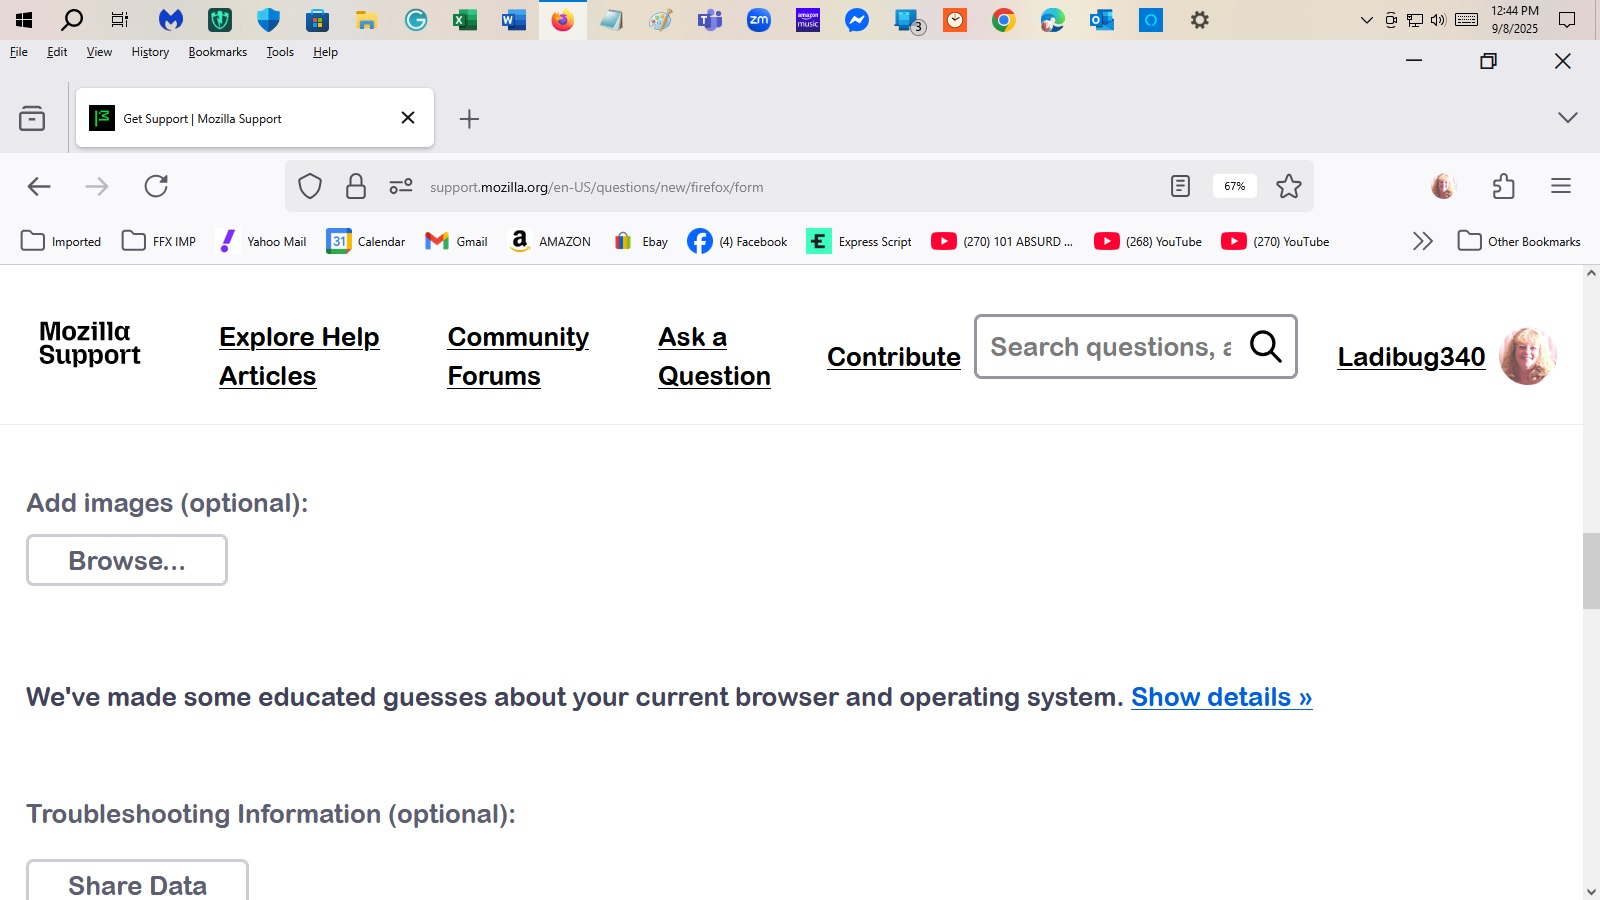Viewport: 1600px width, 900px height.
Task: Open the Help menu
Action: coord(325,52)
